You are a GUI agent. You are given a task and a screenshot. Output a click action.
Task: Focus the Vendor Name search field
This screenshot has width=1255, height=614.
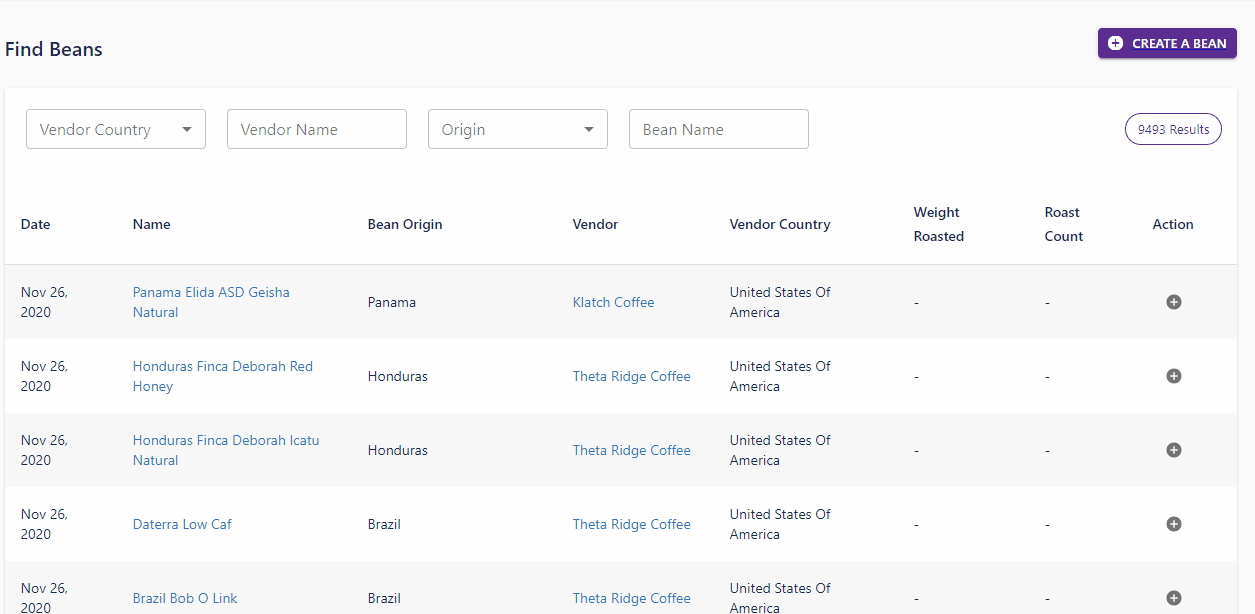pyautogui.click(x=316, y=129)
